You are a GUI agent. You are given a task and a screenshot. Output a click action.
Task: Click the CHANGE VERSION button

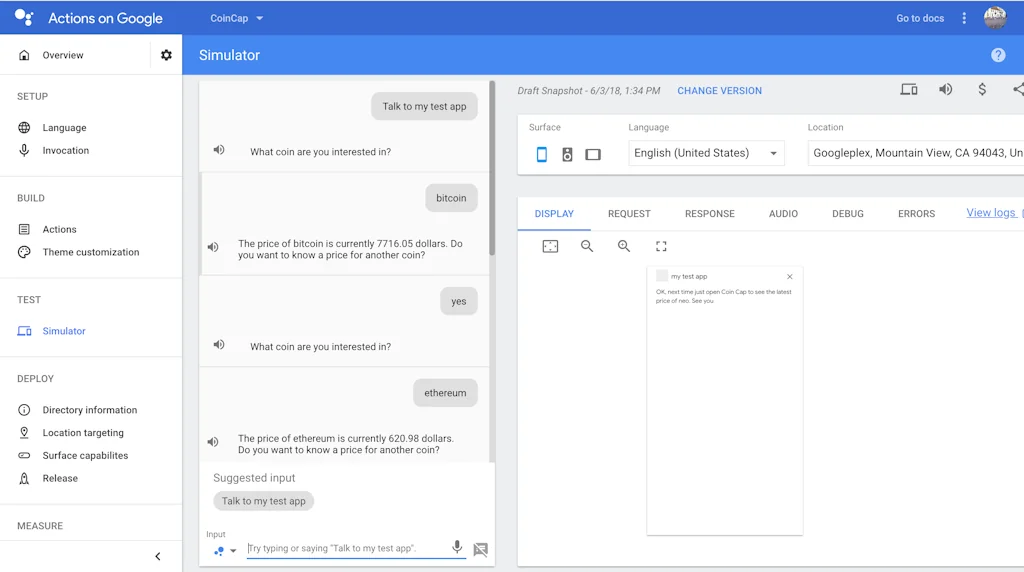tap(719, 90)
